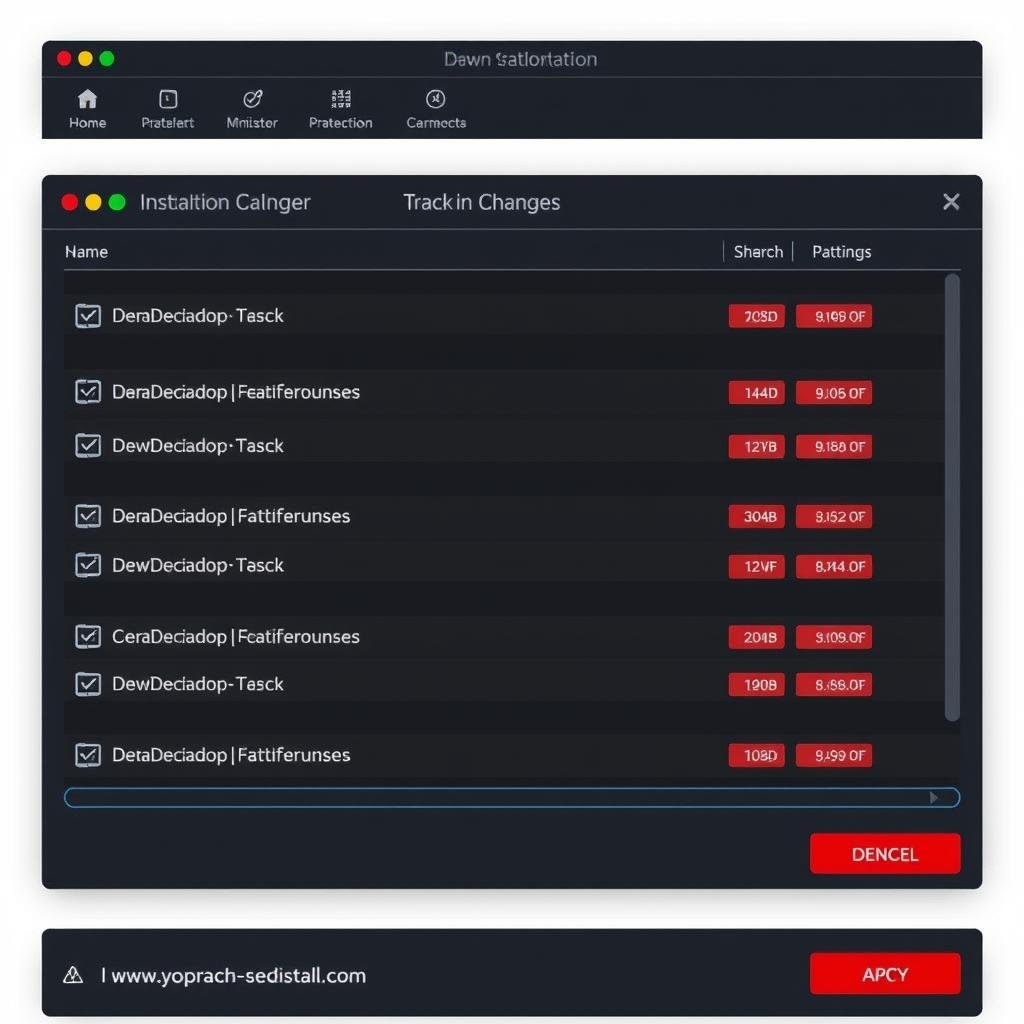The height and width of the screenshot is (1024, 1024).
Task: Click the APCY button
Action: click(885, 974)
